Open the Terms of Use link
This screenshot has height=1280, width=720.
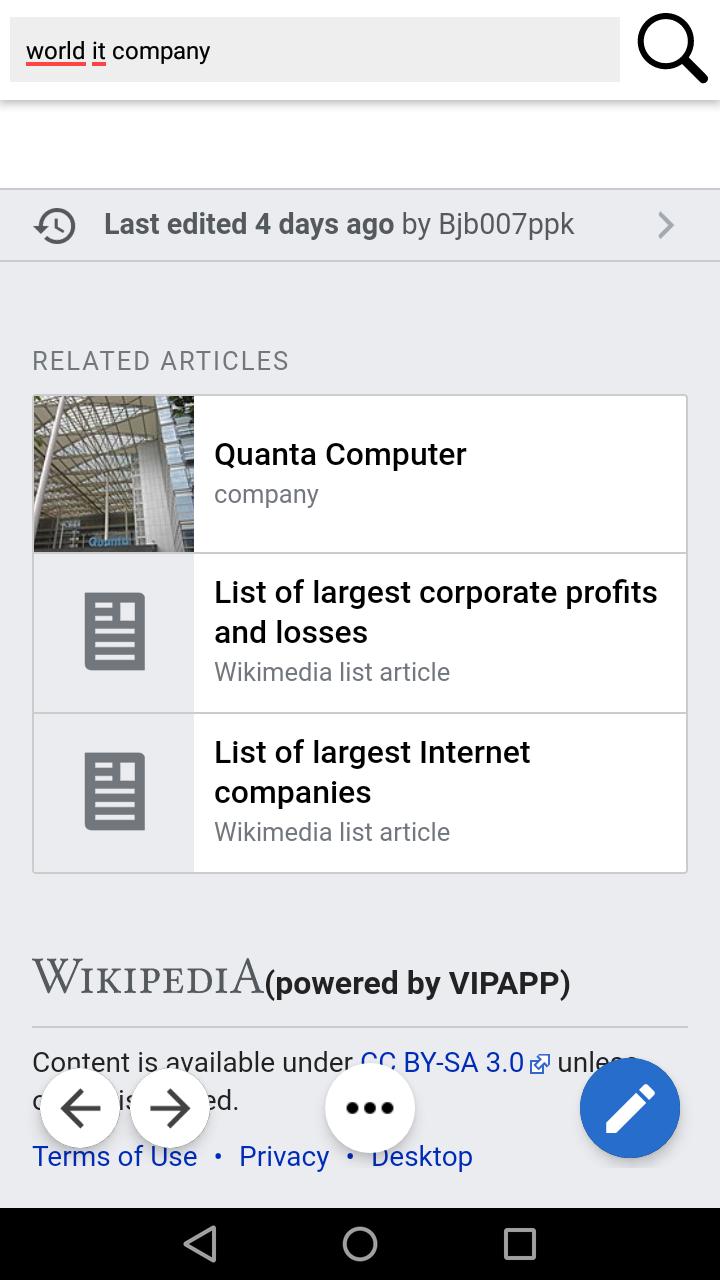point(115,1156)
